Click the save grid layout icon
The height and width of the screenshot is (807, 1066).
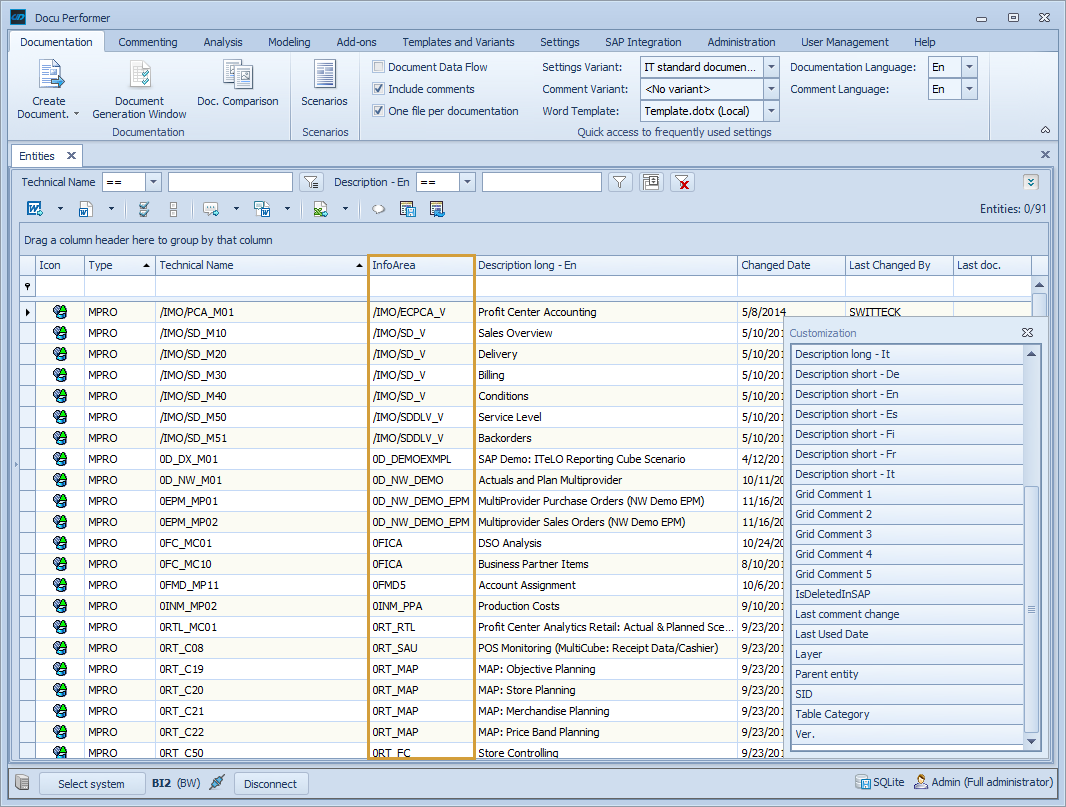[408, 209]
